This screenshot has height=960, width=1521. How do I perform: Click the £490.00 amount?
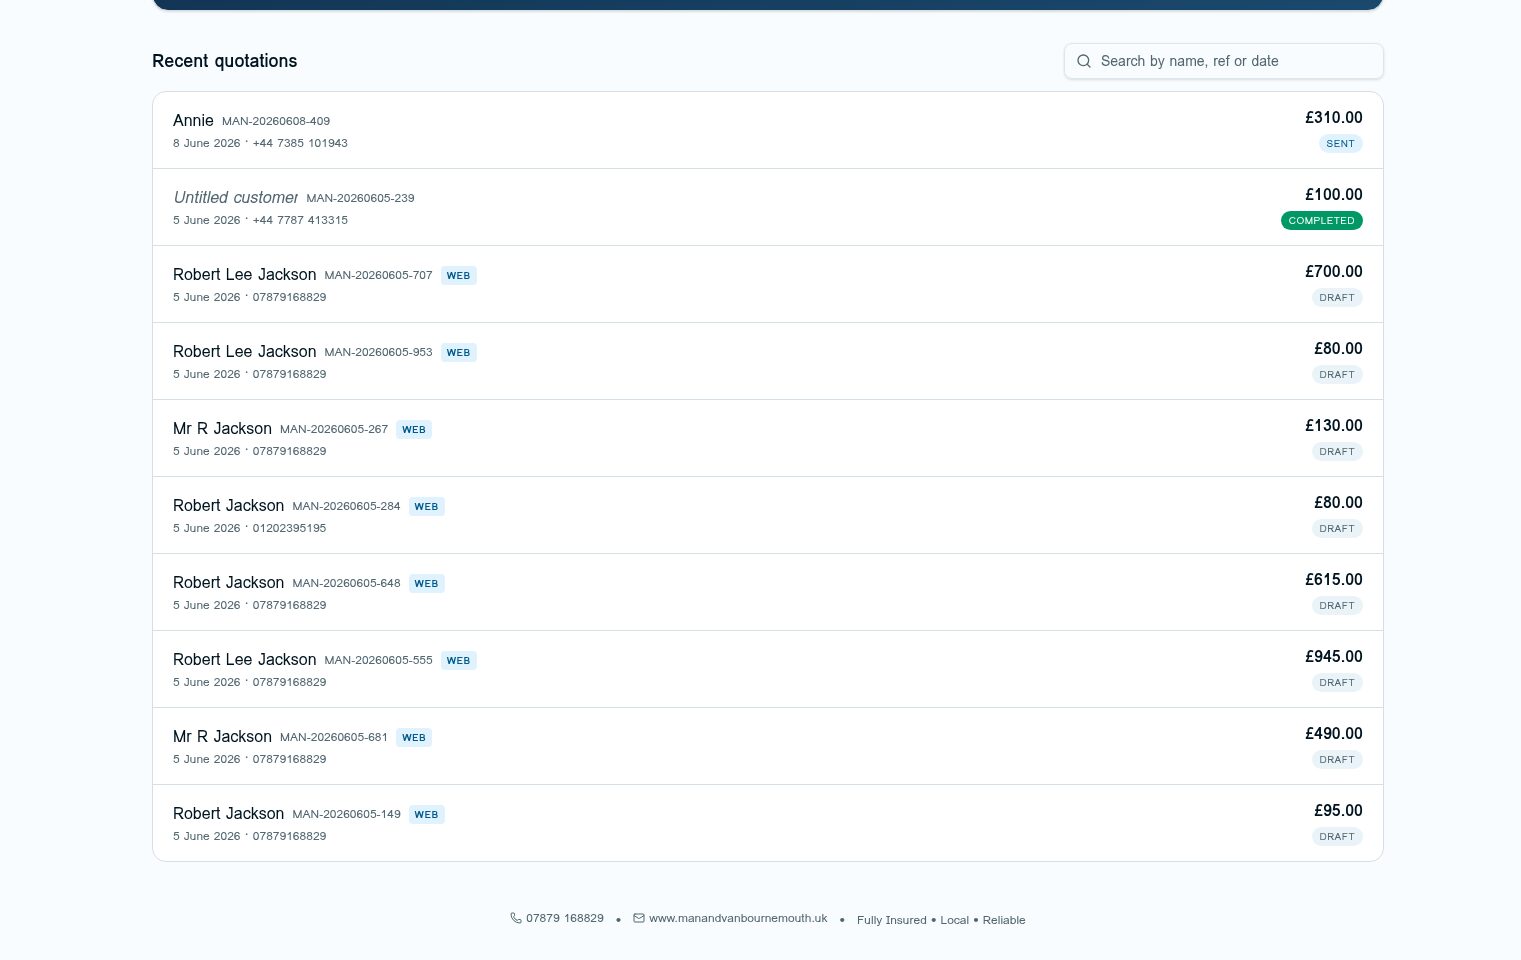pos(1333,734)
